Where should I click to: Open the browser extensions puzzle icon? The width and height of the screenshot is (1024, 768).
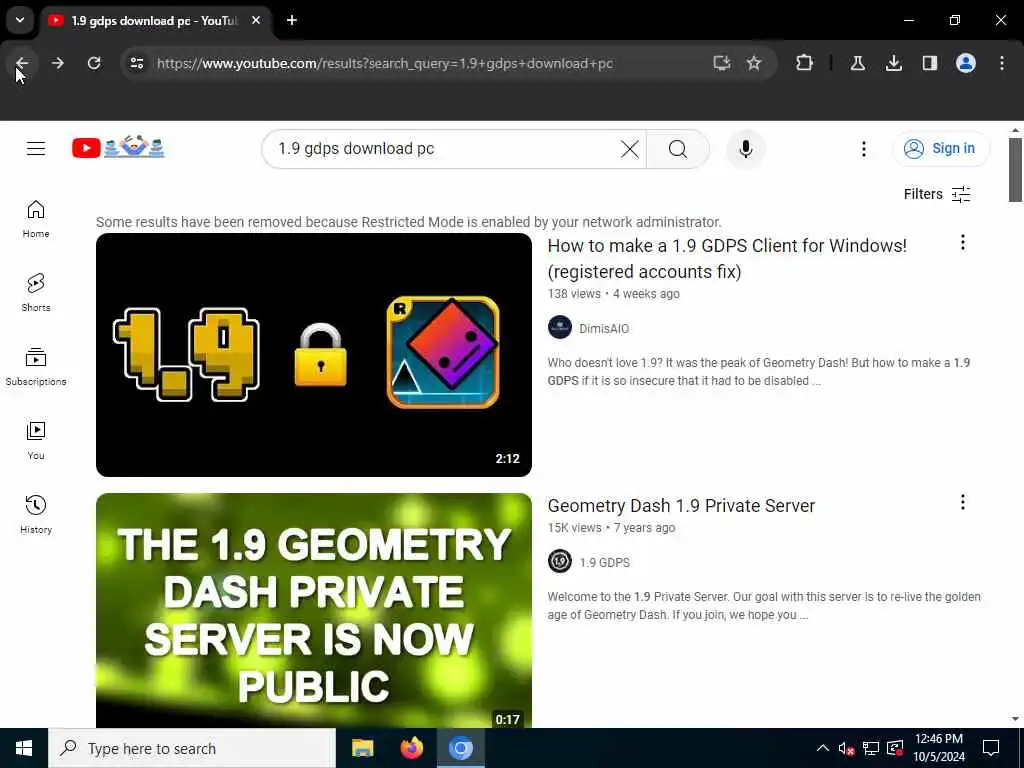(x=805, y=63)
